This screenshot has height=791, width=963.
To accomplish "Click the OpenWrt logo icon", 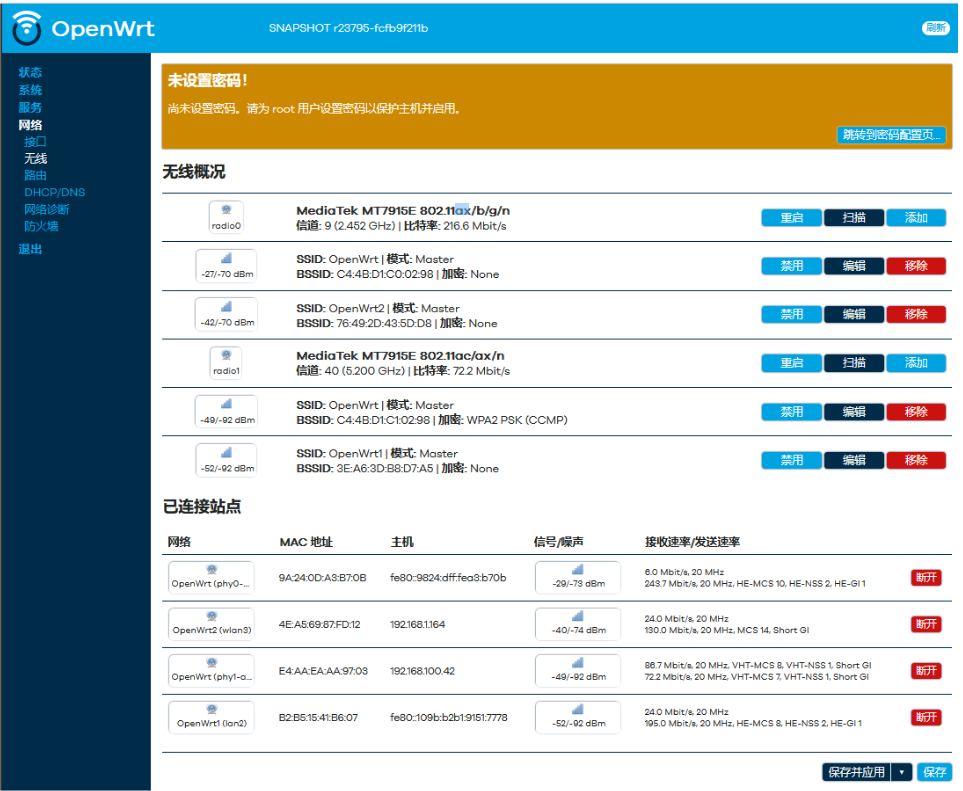I will tap(27, 28).
